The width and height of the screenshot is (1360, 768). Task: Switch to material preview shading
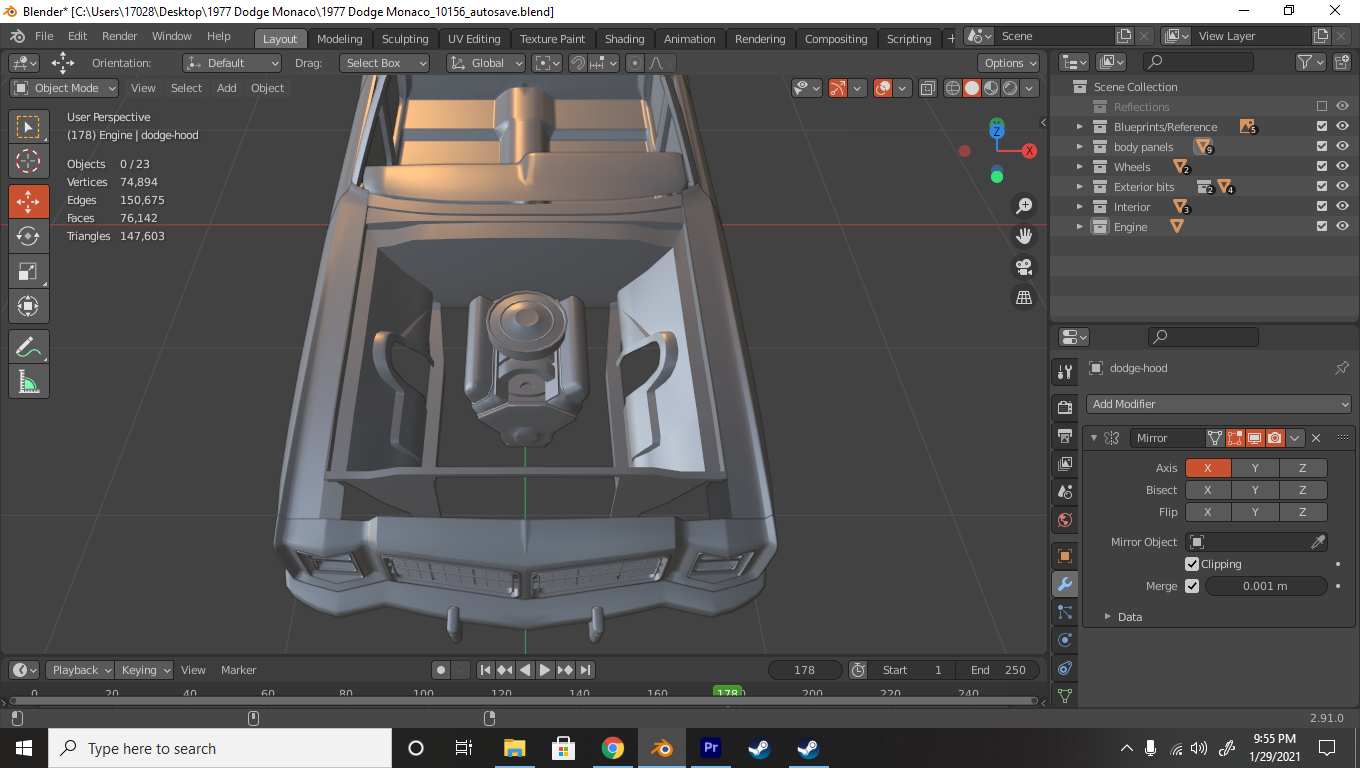point(991,88)
